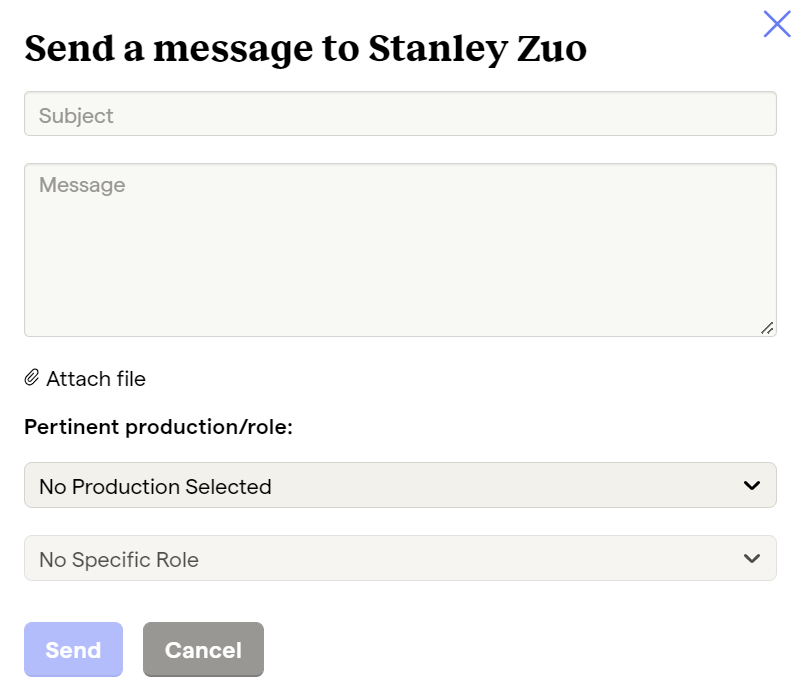Click the paperclip attachment icon
The height and width of the screenshot is (696, 797).
click(x=32, y=378)
